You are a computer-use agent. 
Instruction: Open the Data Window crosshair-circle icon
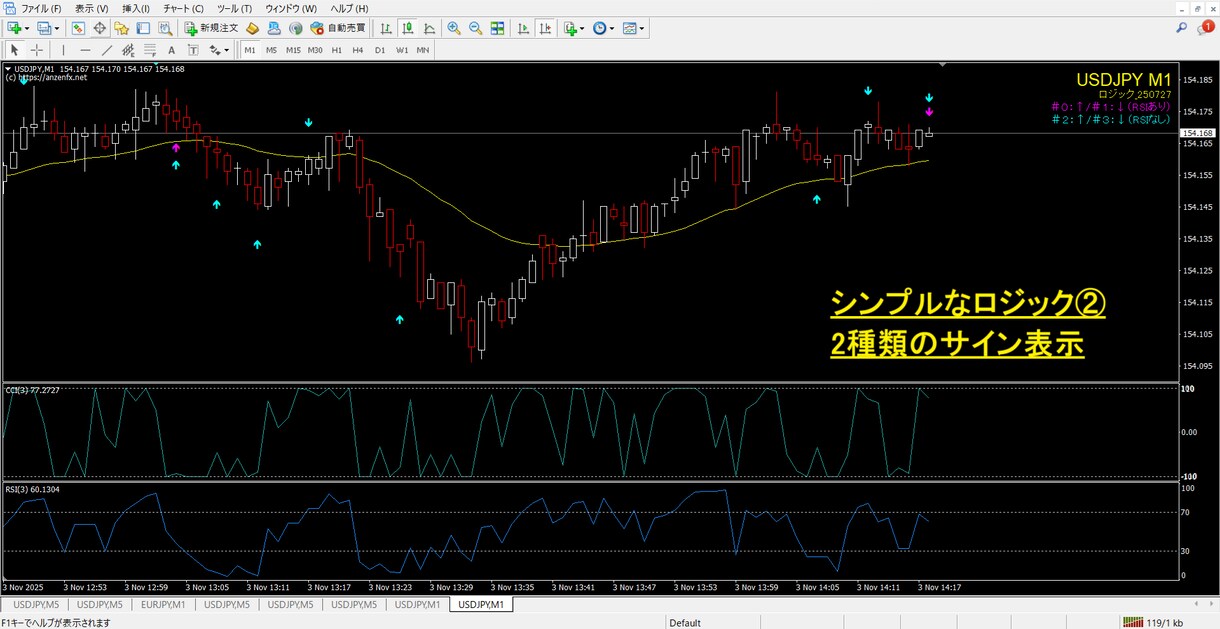point(100,29)
